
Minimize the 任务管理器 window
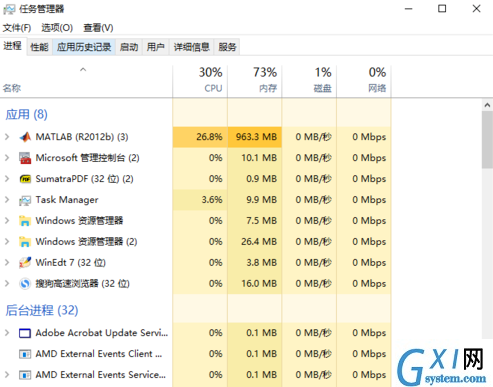[x=409, y=9]
